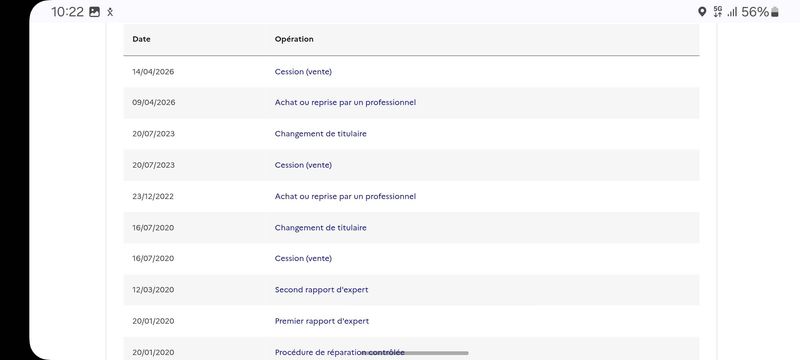This screenshot has height=360, width=800.
Task: Open Premier rapport d'expert entry
Action: [322, 321]
